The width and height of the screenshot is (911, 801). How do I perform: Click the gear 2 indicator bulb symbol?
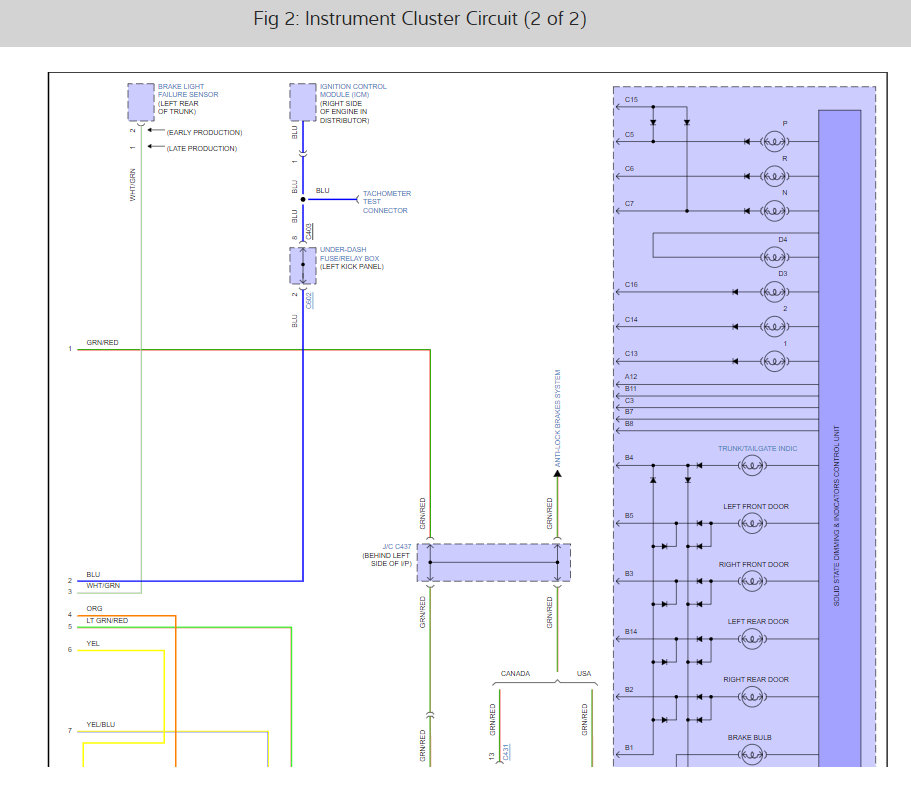pyautogui.click(x=774, y=326)
